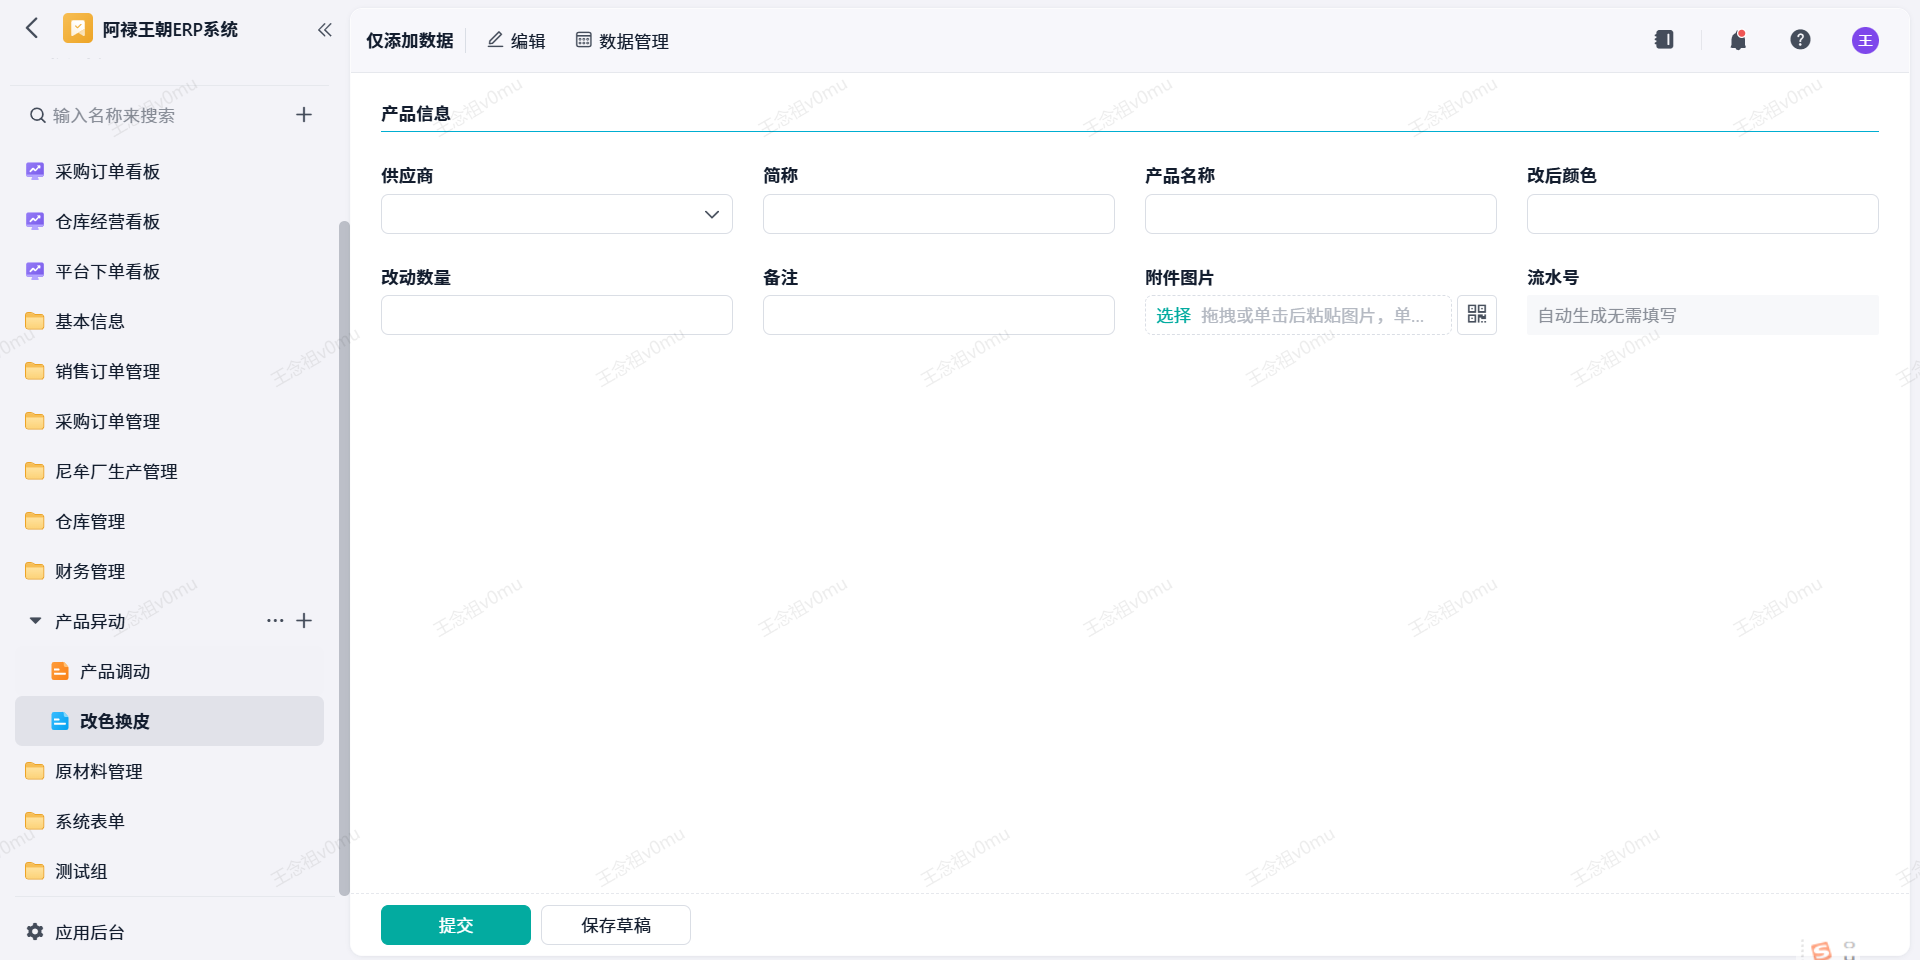Click the notebook panel icon in header
Screen dimensions: 1920x960
click(x=1664, y=40)
